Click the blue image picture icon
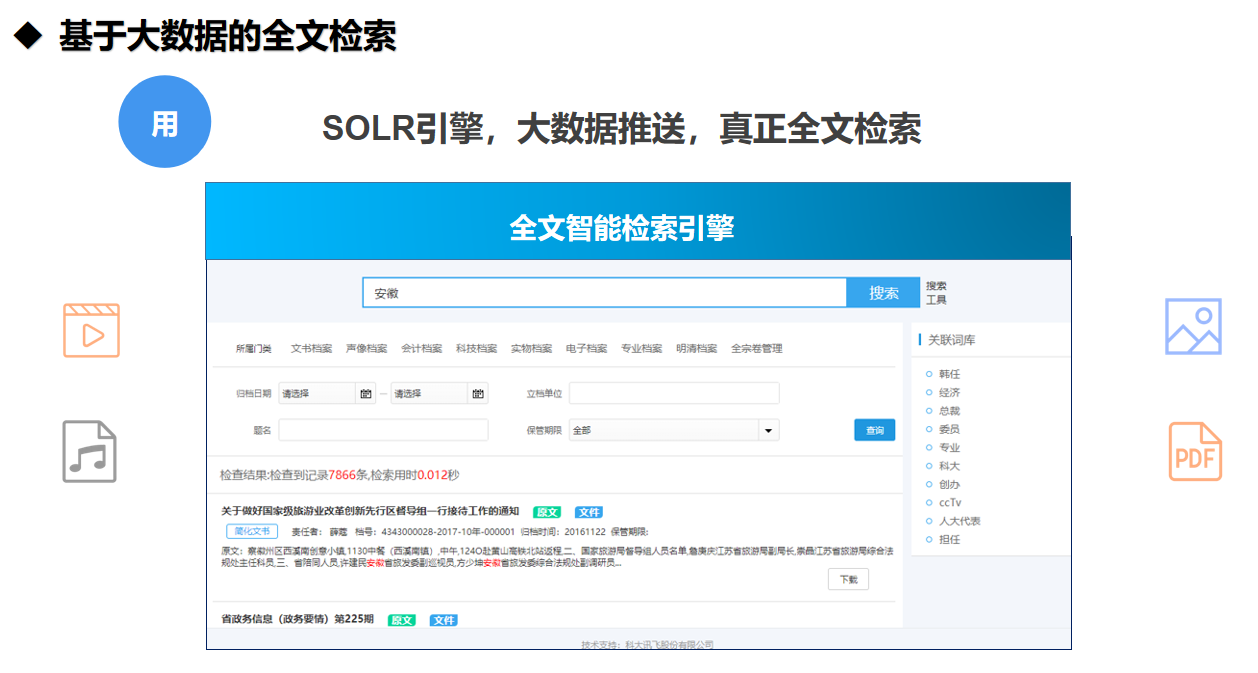Viewport: 1258px width, 673px height. pos(1193,326)
